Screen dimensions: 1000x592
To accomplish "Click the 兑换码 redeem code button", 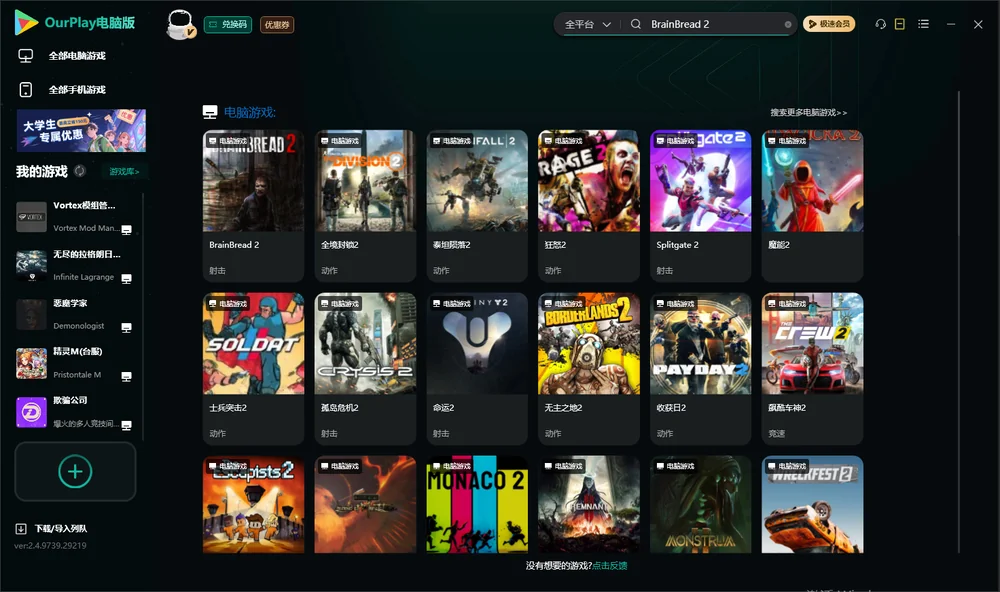I will pos(228,25).
